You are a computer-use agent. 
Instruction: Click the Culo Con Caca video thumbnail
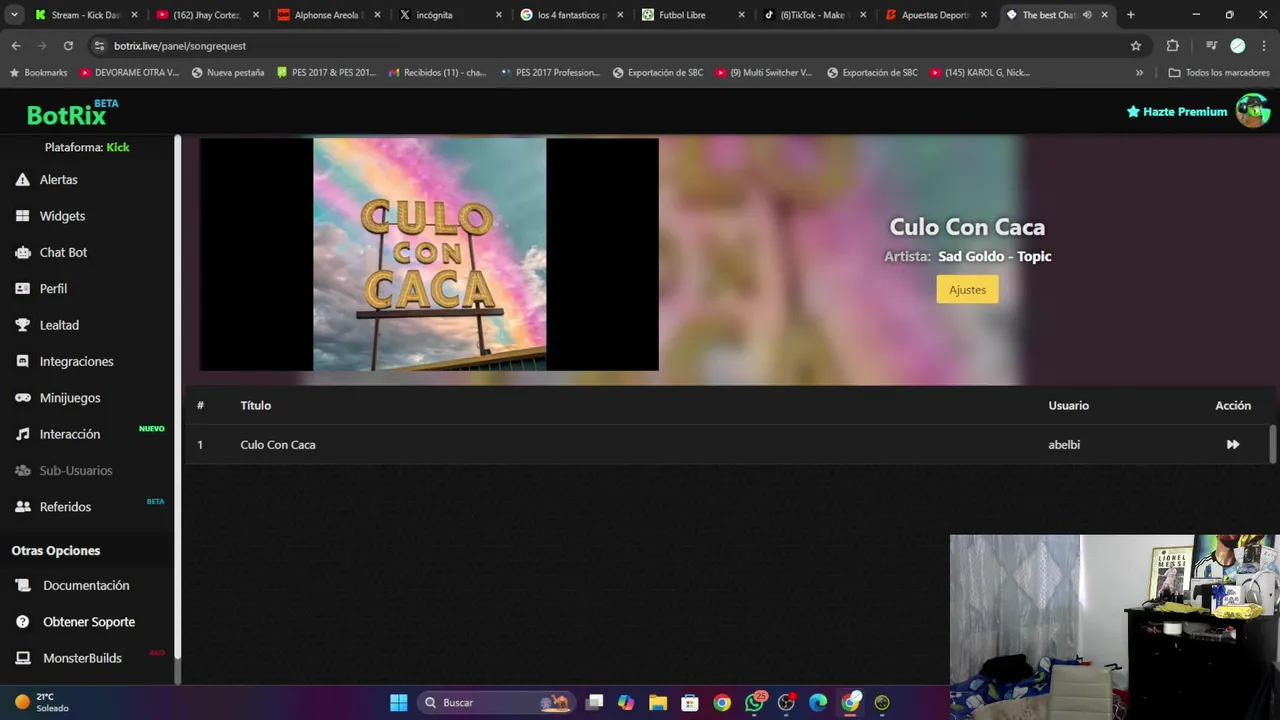coord(429,254)
